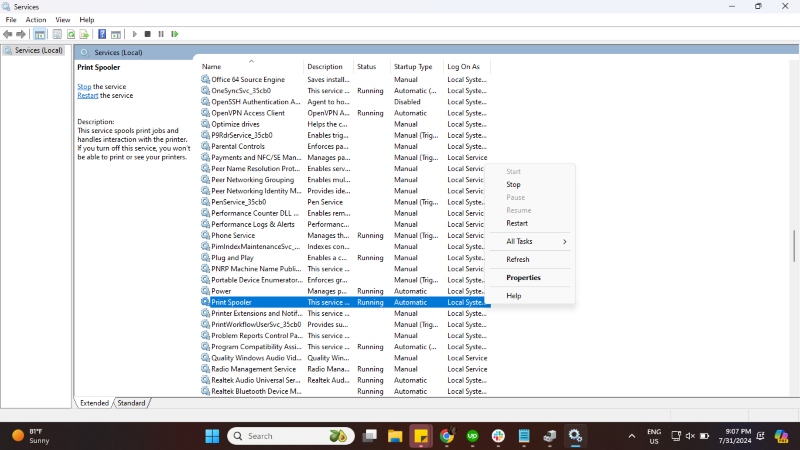This screenshot has width=800, height=450.
Task: Open the Action menu
Action: click(35, 19)
